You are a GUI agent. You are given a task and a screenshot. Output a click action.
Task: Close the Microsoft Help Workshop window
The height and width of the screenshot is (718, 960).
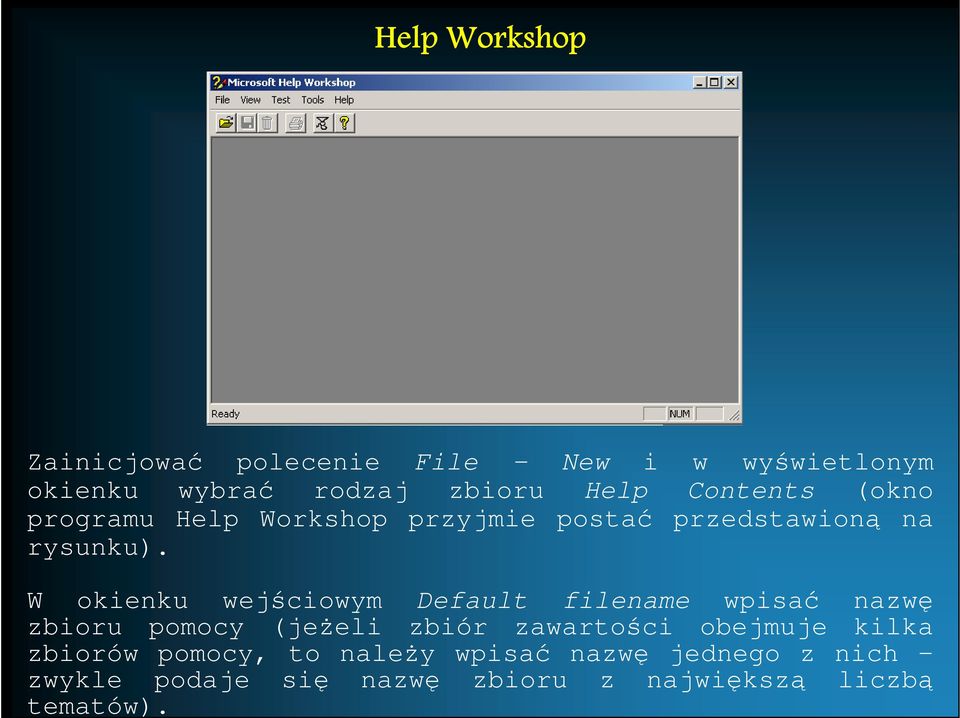730,82
